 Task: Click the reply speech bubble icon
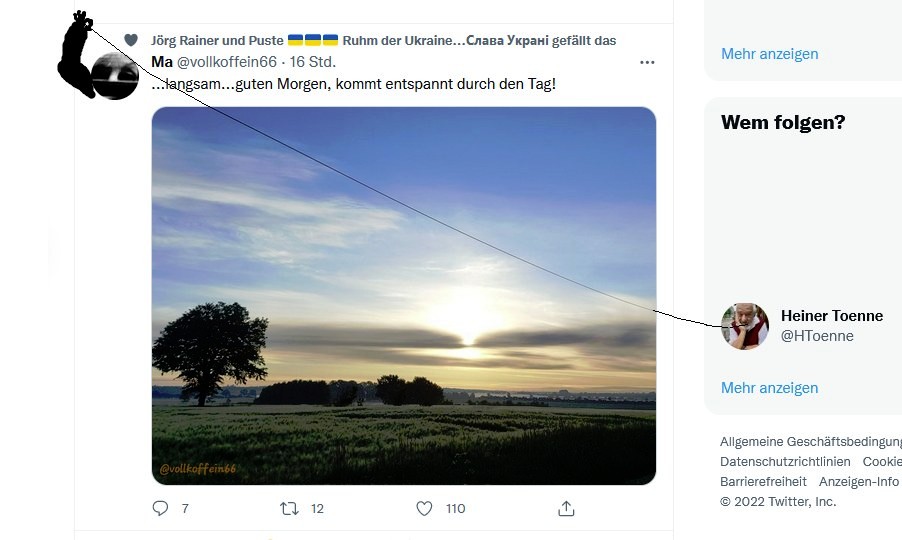[160, 508]
